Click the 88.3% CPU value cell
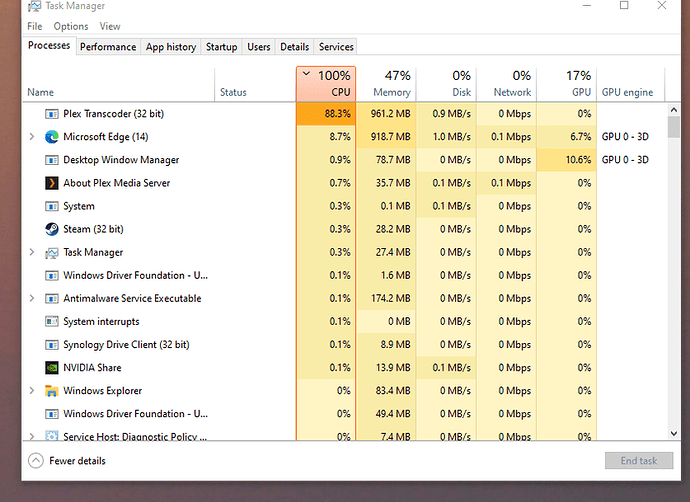 [x=326, y=114]
